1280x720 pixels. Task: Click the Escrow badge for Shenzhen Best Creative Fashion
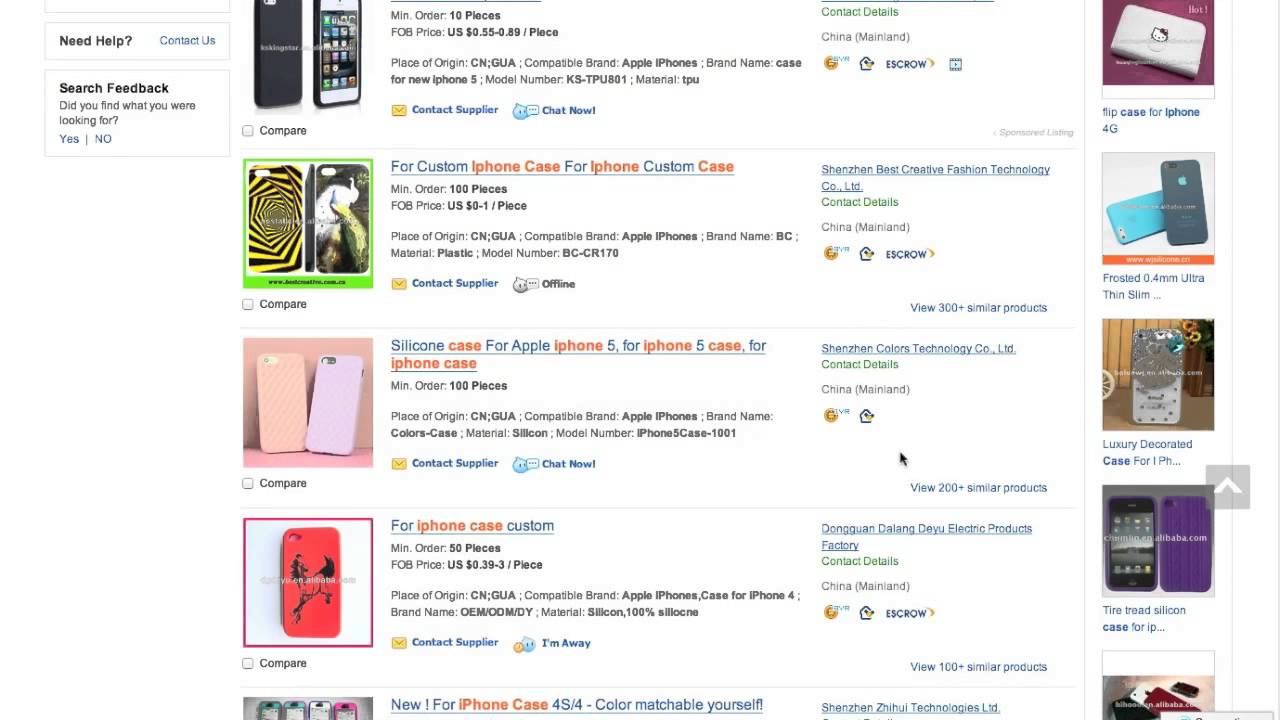909,254
